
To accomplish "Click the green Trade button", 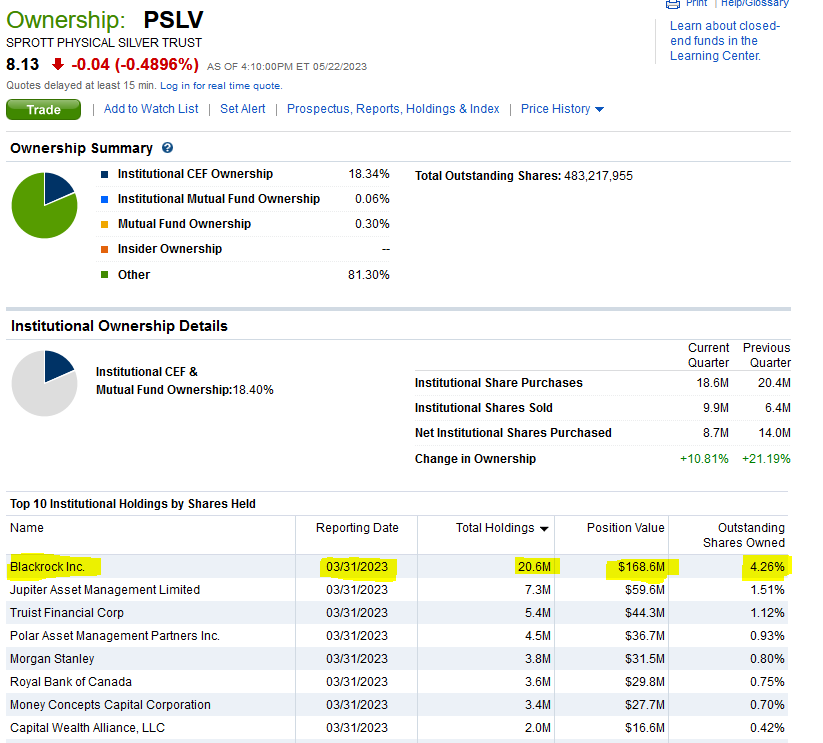I will (x=44, y=110).
